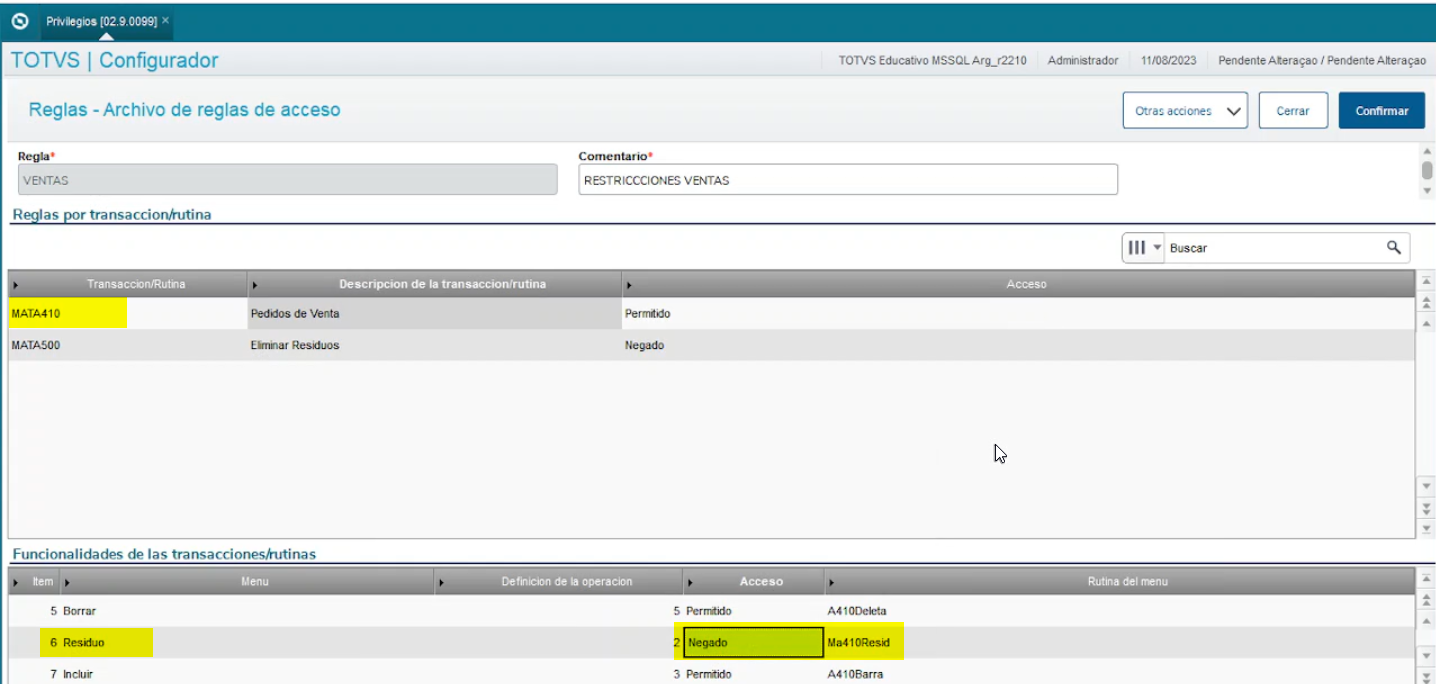The width and height of the screenshot is (1436, 684).
Task: Click the Pendente Alteraçao status label
Action: 1322,60
